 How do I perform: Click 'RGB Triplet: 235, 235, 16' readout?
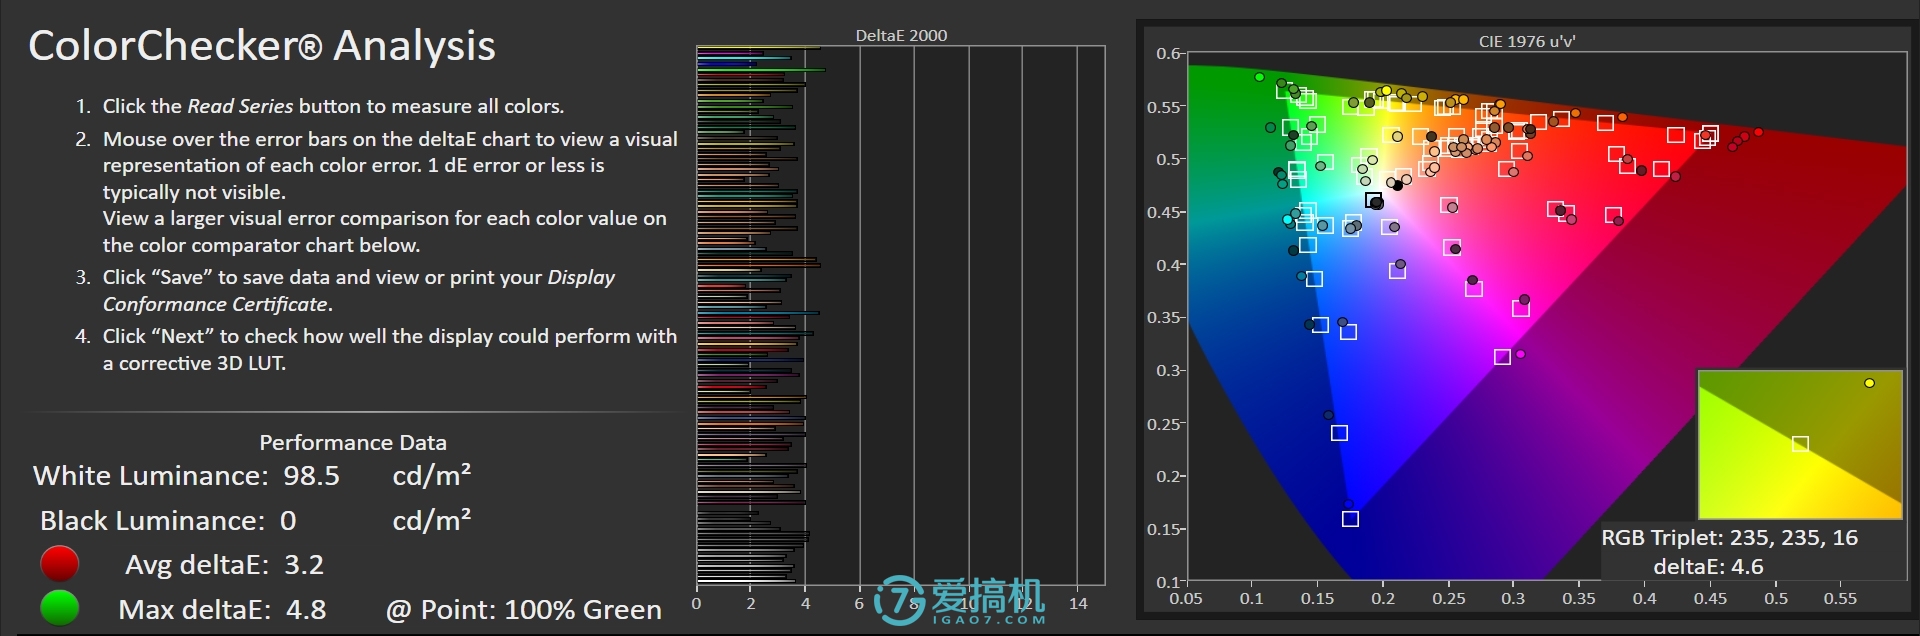click(x=1730, y=537)
